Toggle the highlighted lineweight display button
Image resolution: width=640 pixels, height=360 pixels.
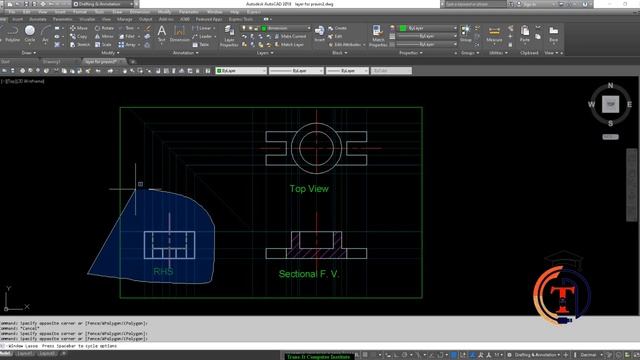[454, 355]
